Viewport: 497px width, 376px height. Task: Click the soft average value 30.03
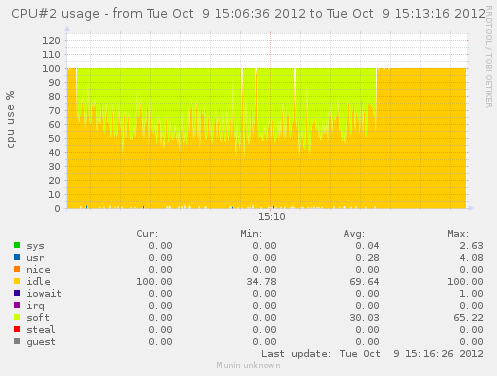tap(364, 318)
